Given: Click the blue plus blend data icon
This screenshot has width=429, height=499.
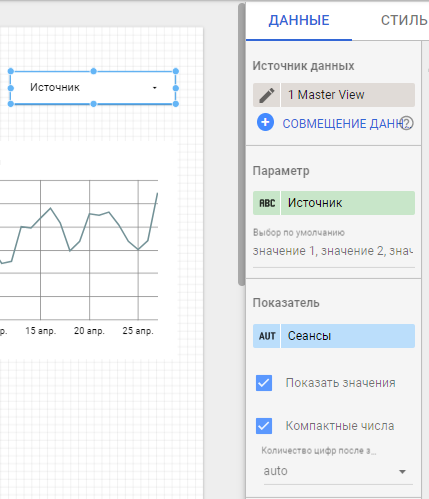Looking at the screenshot, I should click(265, 122).
